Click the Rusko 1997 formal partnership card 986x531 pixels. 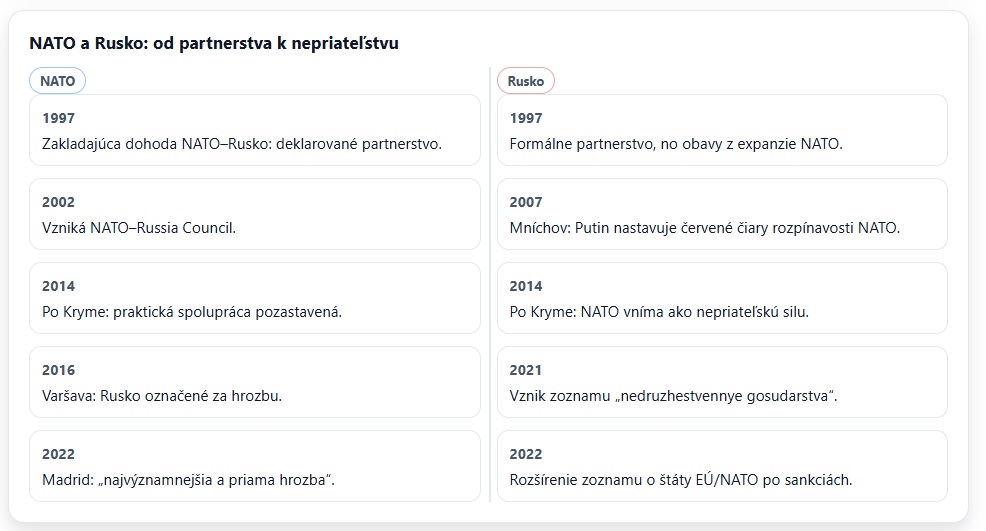pos(722,130)
